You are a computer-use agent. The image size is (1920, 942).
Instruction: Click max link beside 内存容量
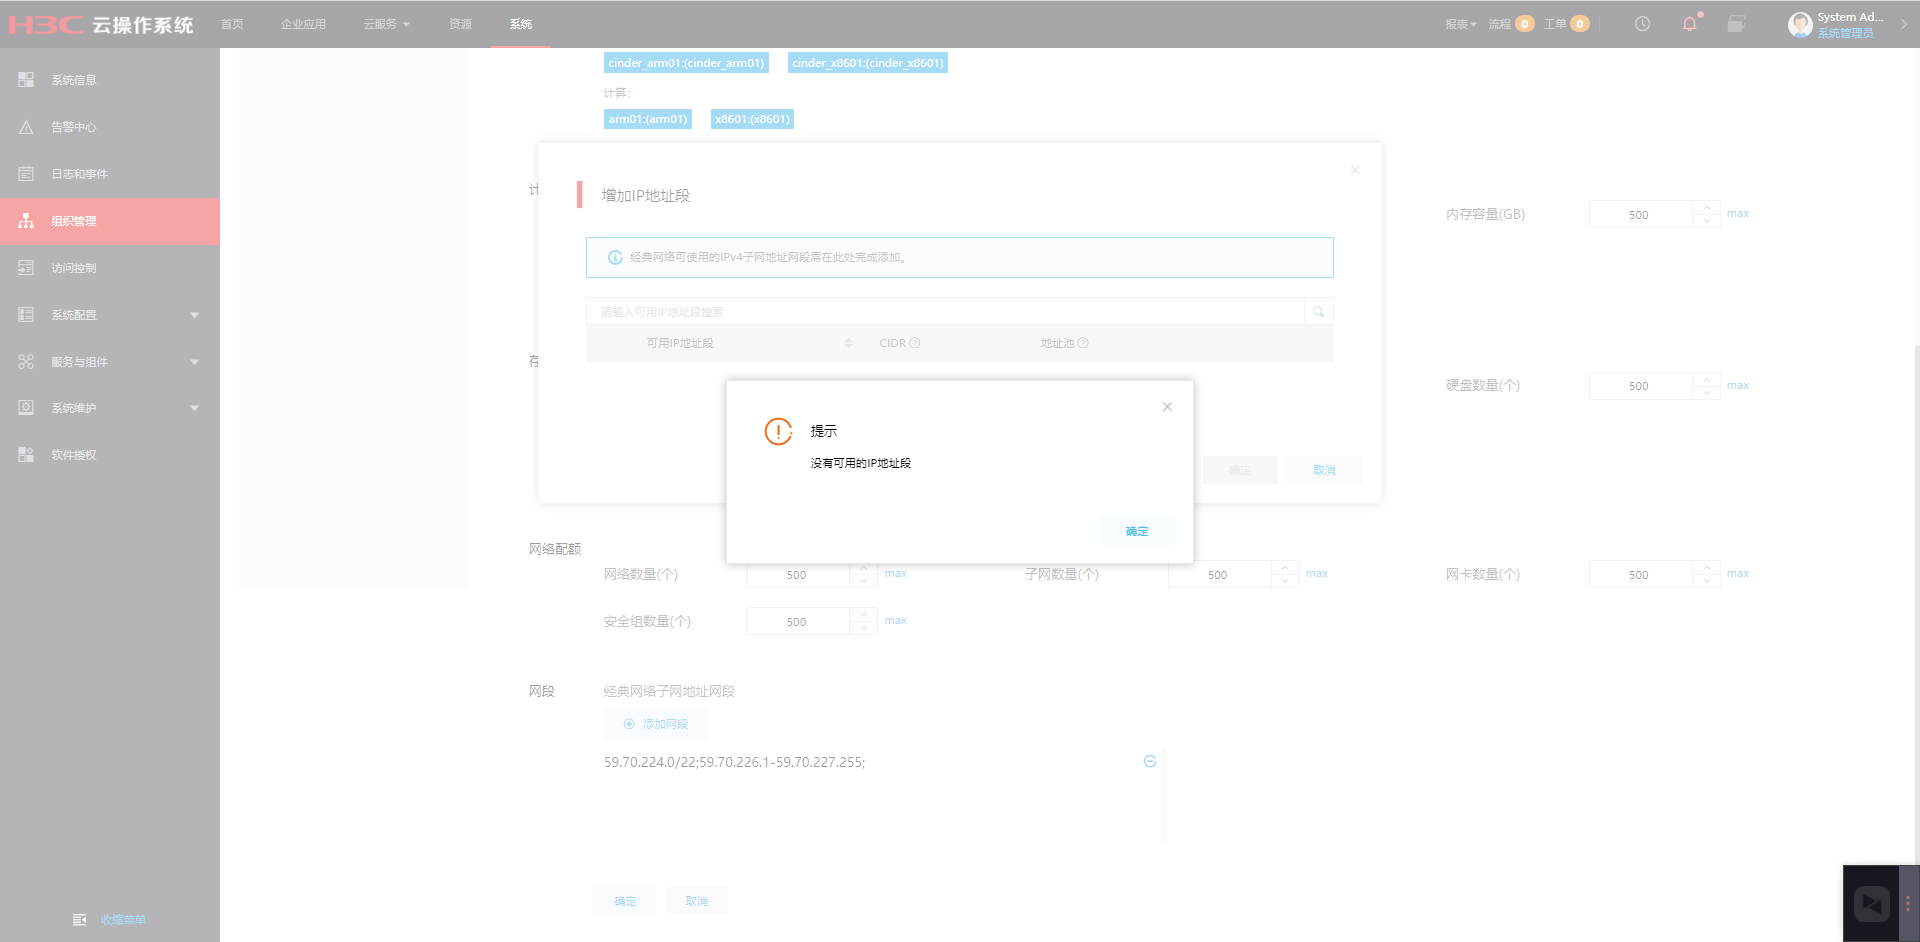[x=1738, y=213]
